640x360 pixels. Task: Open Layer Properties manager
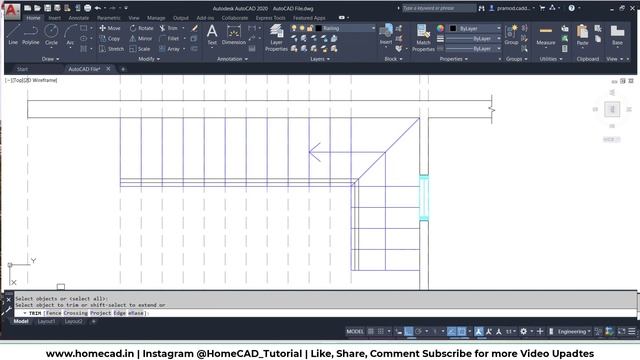[276, 38]
